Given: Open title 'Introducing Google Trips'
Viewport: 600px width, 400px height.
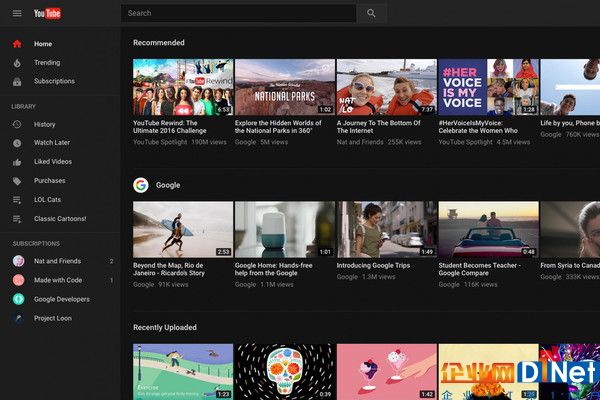Looking at the screenshot, I should tap(373, 265).
